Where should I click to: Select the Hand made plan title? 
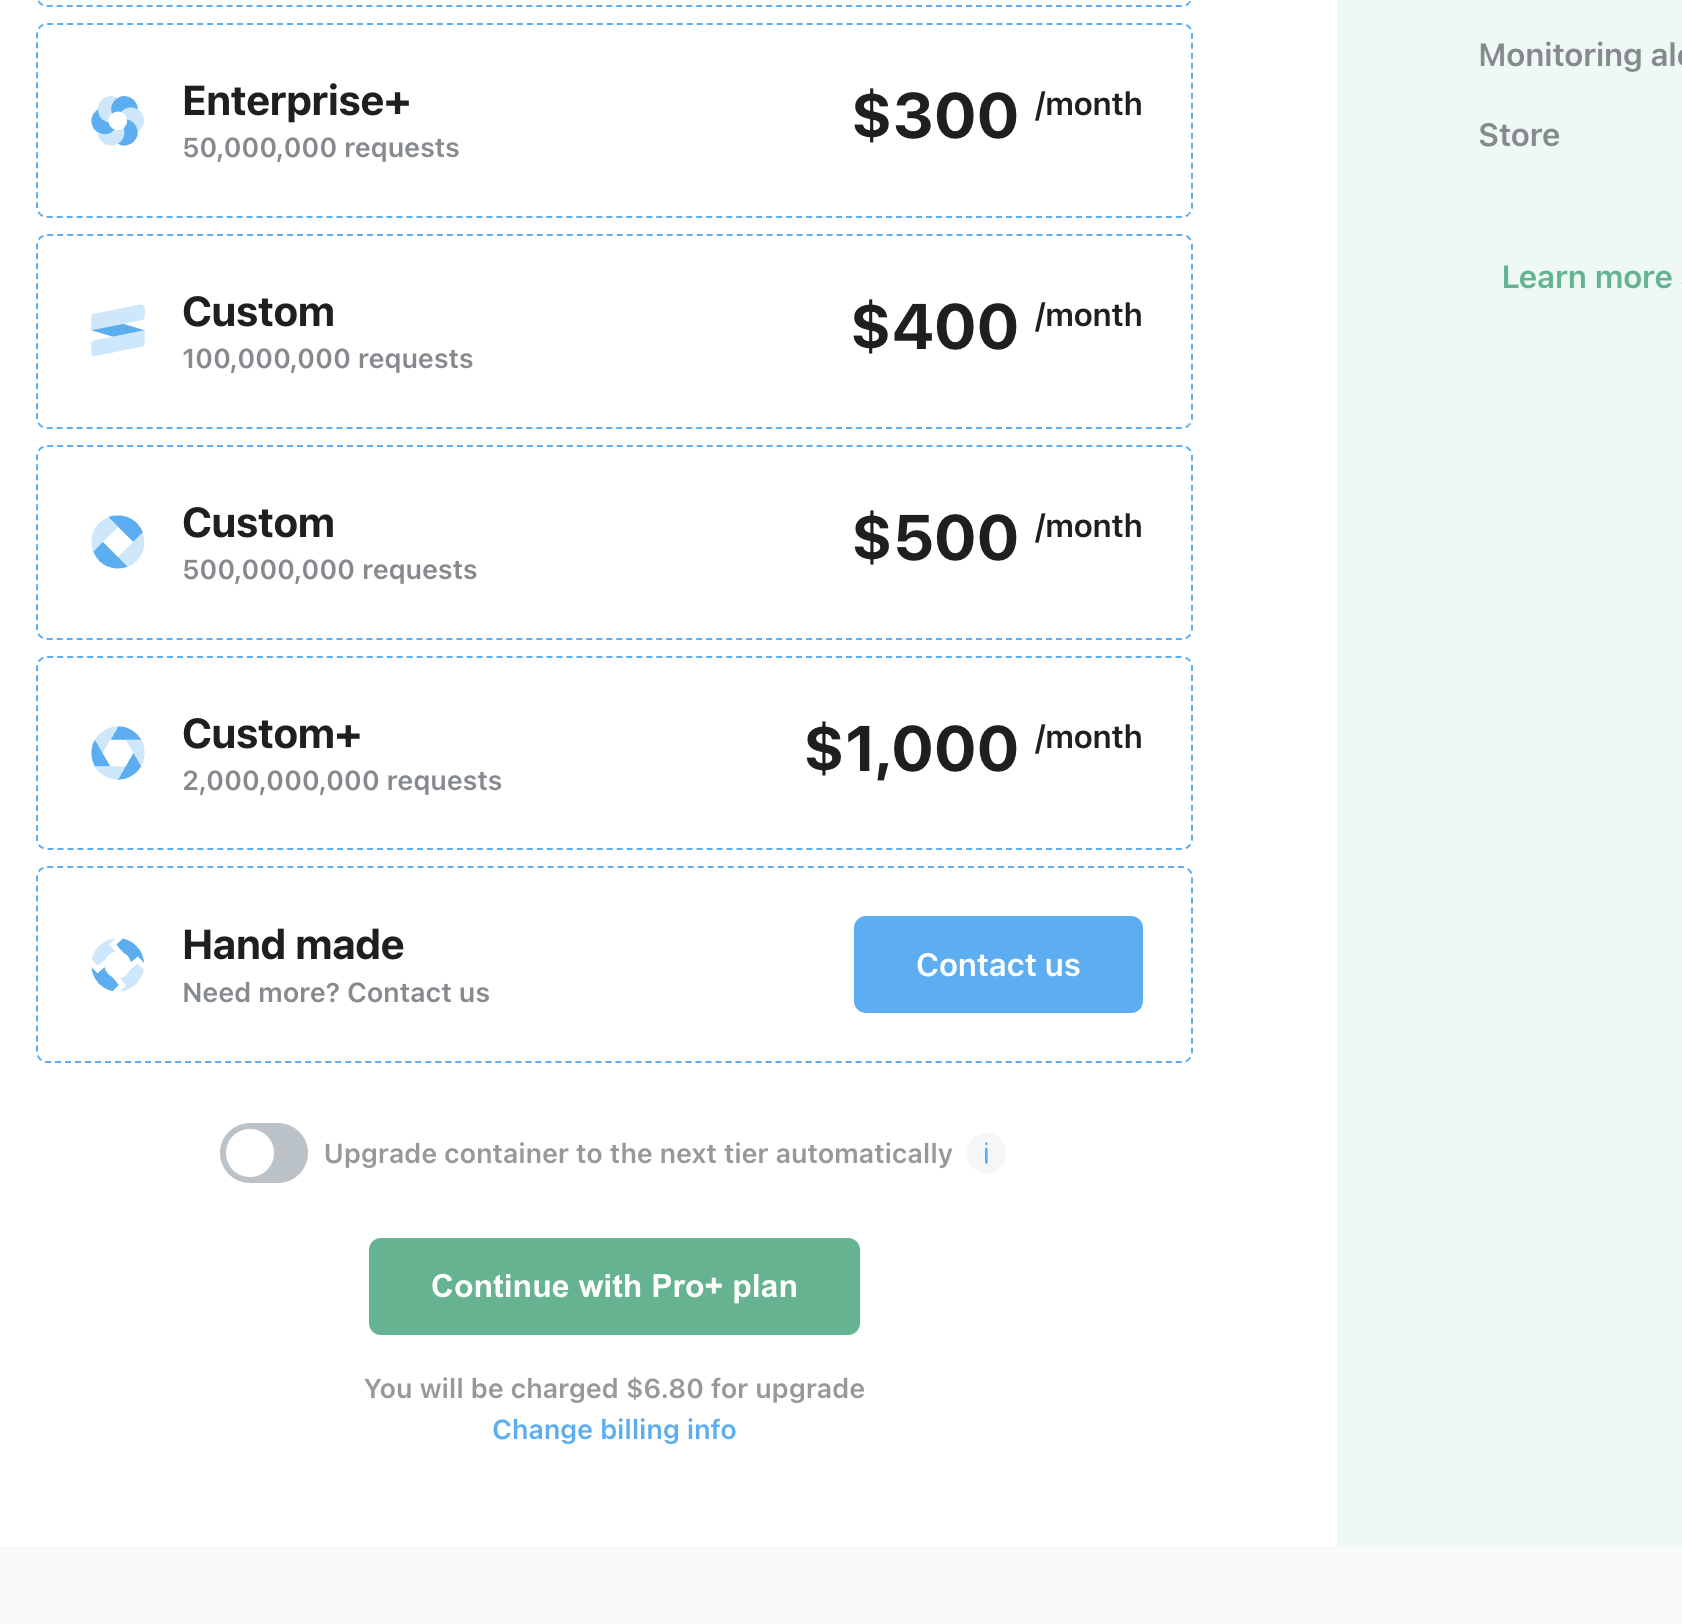293,946
